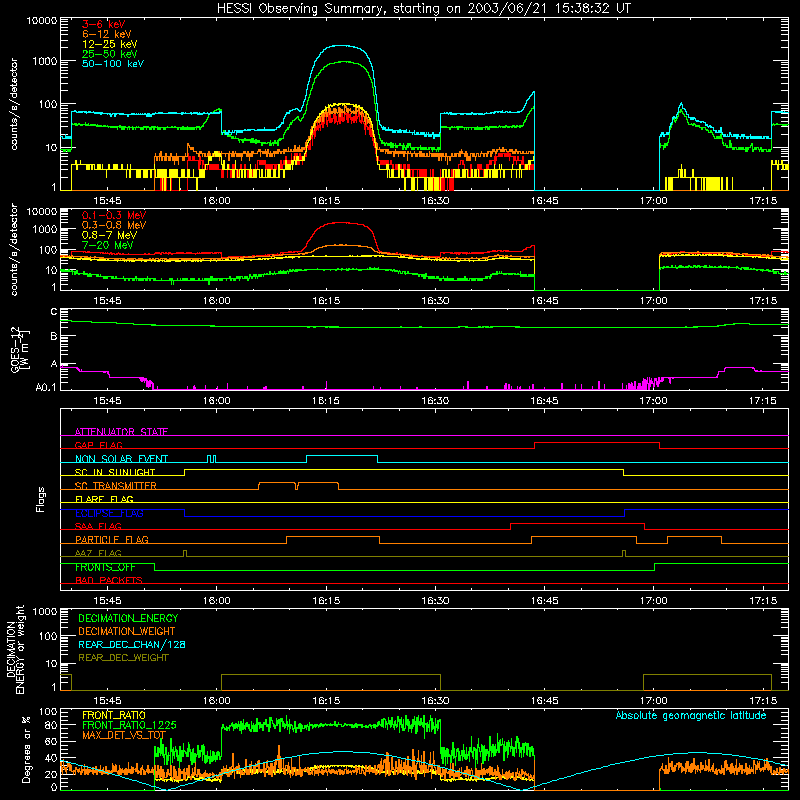Click the C class level on GOES axis
The image size is (800, 800).
(54, 312)
